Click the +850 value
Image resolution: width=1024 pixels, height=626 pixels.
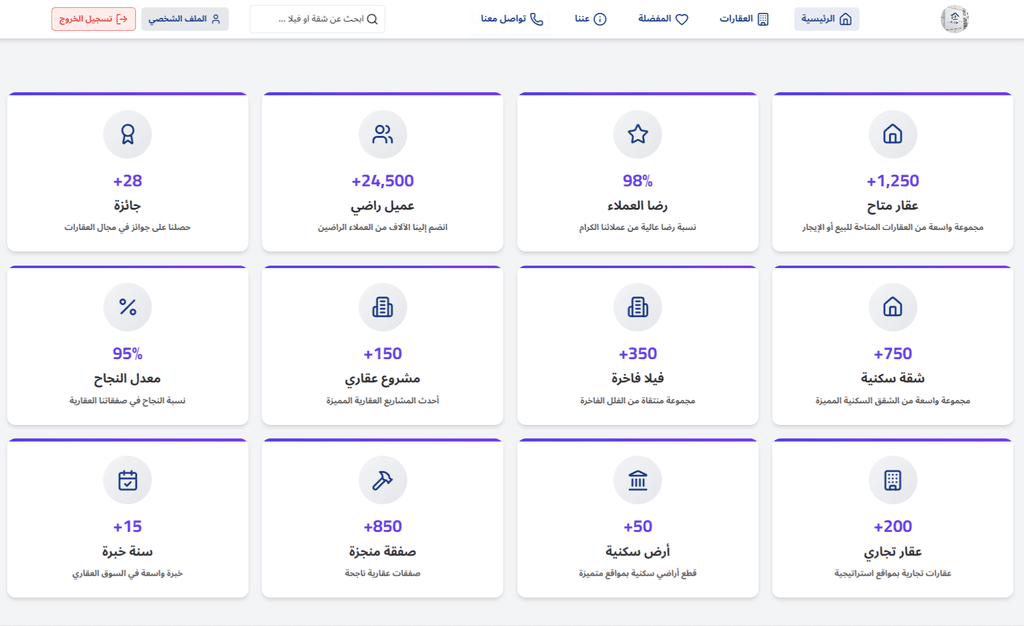pos(383,526)
